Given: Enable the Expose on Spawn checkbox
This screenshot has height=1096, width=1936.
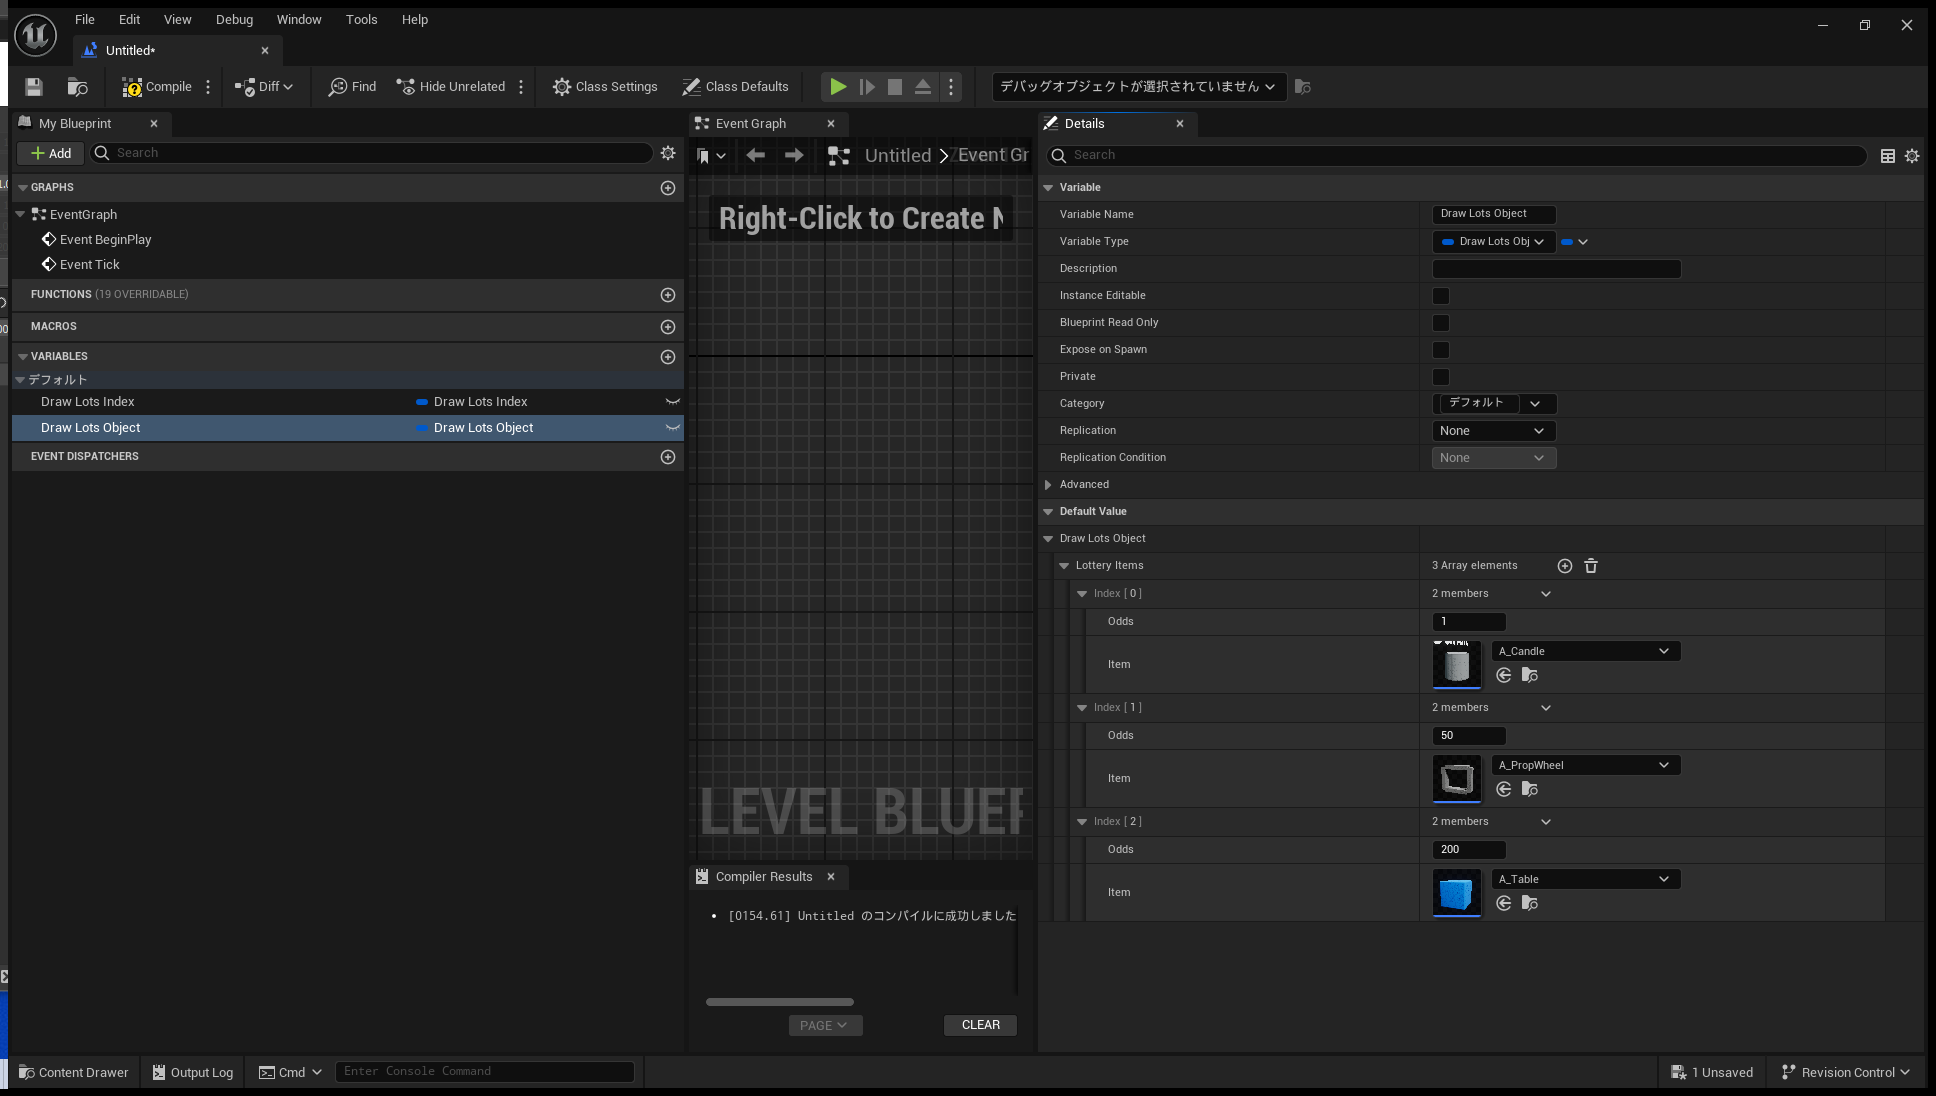Looking at the screenshot, I should tap(1441, 350).
